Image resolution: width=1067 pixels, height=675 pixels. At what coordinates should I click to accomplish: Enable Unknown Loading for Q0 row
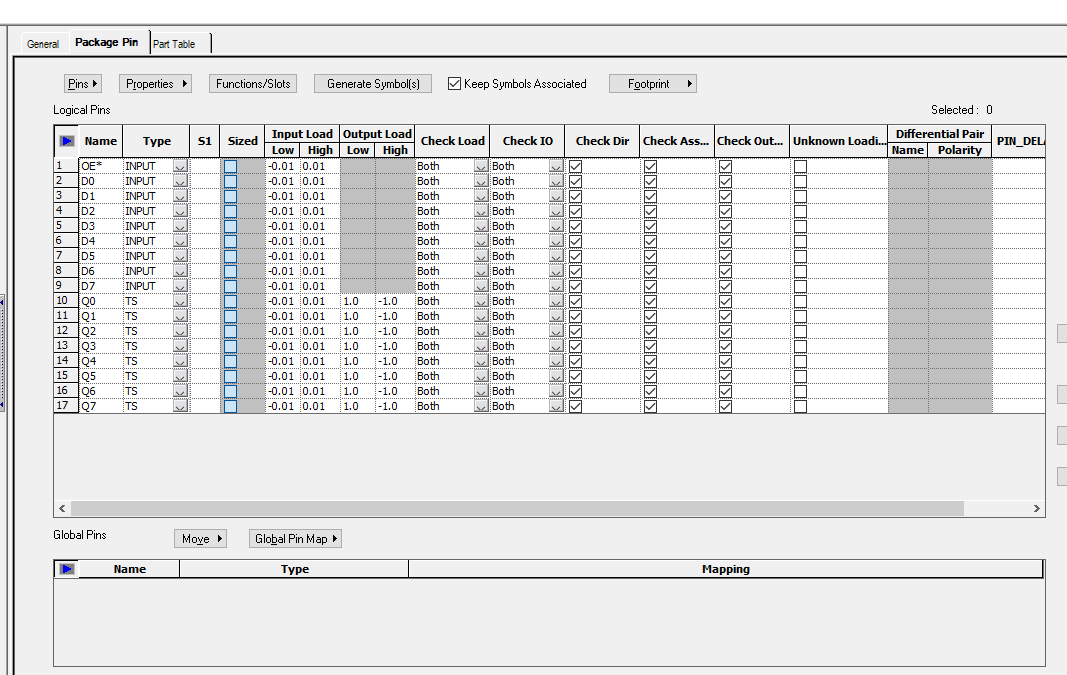tap(800, 301)
